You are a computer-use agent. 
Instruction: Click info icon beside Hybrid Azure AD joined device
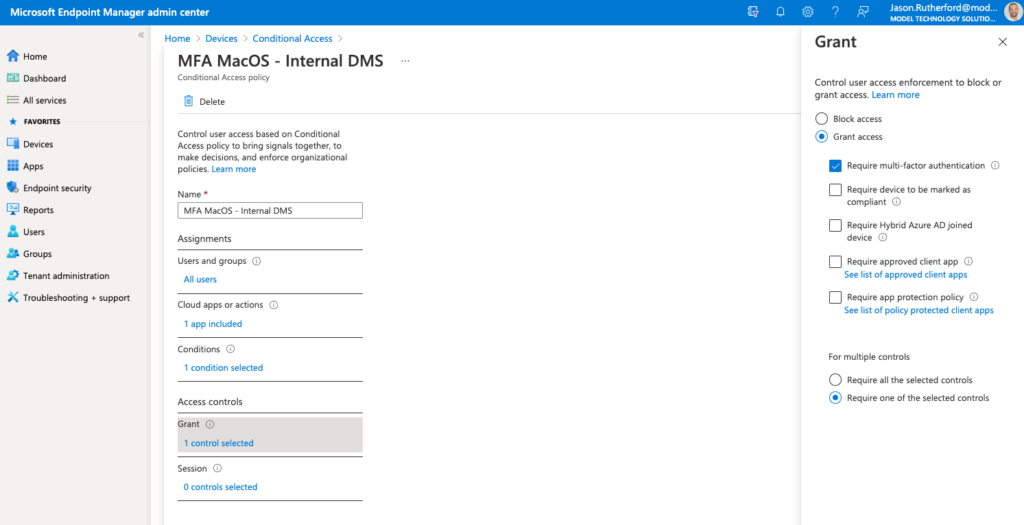tap(882, 238)
